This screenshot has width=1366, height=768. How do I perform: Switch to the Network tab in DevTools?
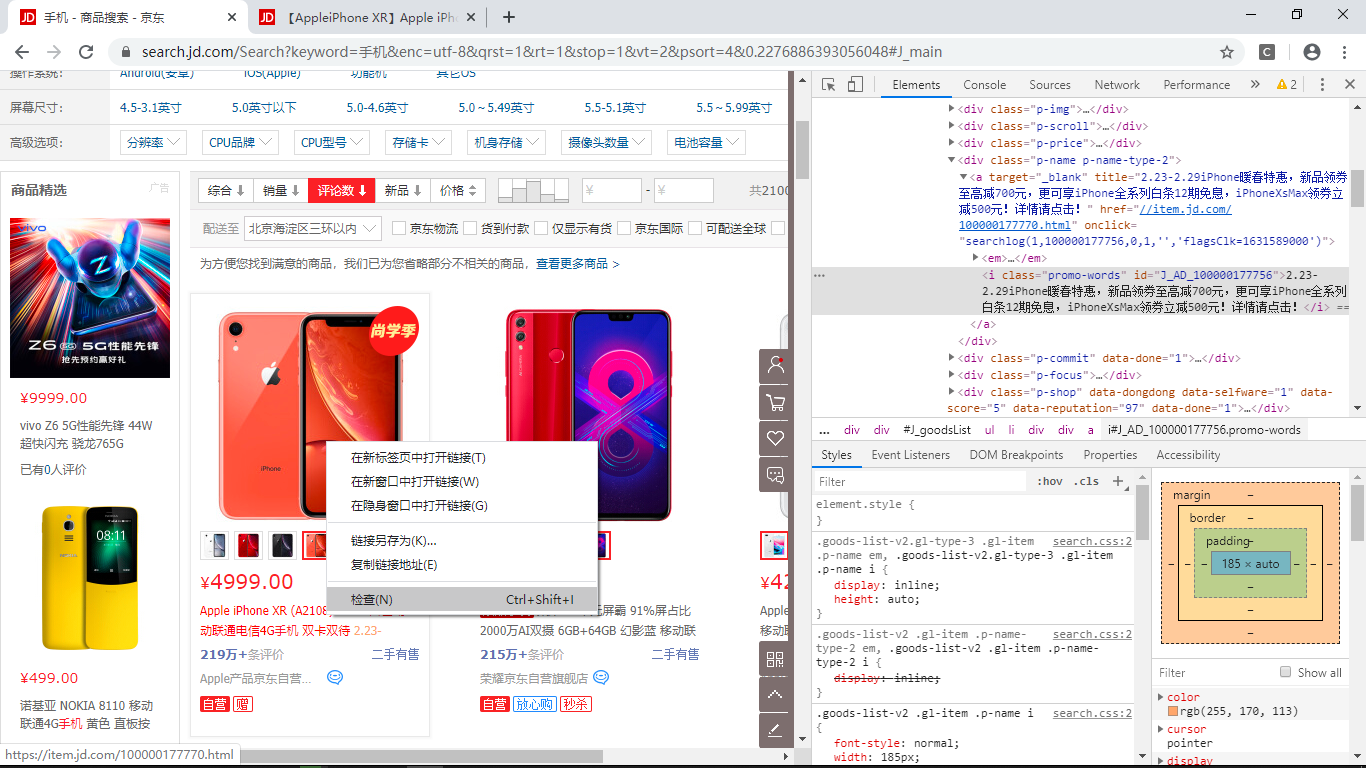pos(1117,84)
